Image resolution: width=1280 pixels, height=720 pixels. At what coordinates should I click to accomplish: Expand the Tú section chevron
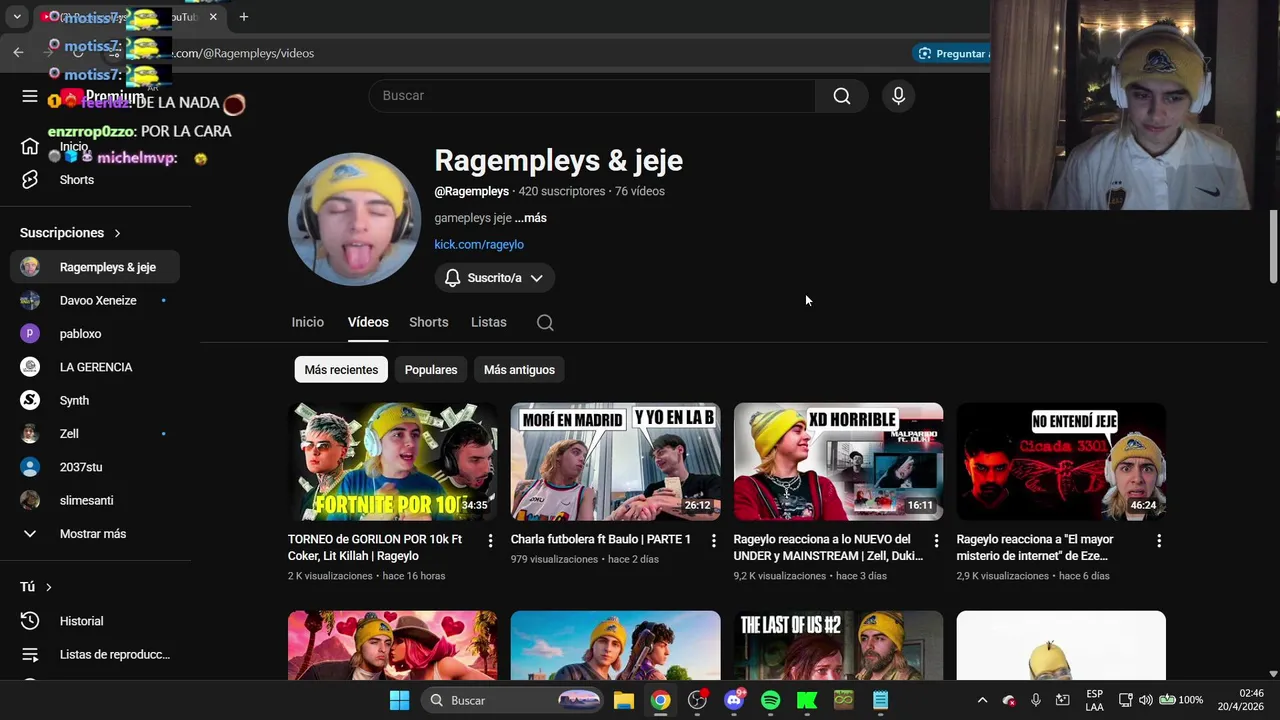48,587
